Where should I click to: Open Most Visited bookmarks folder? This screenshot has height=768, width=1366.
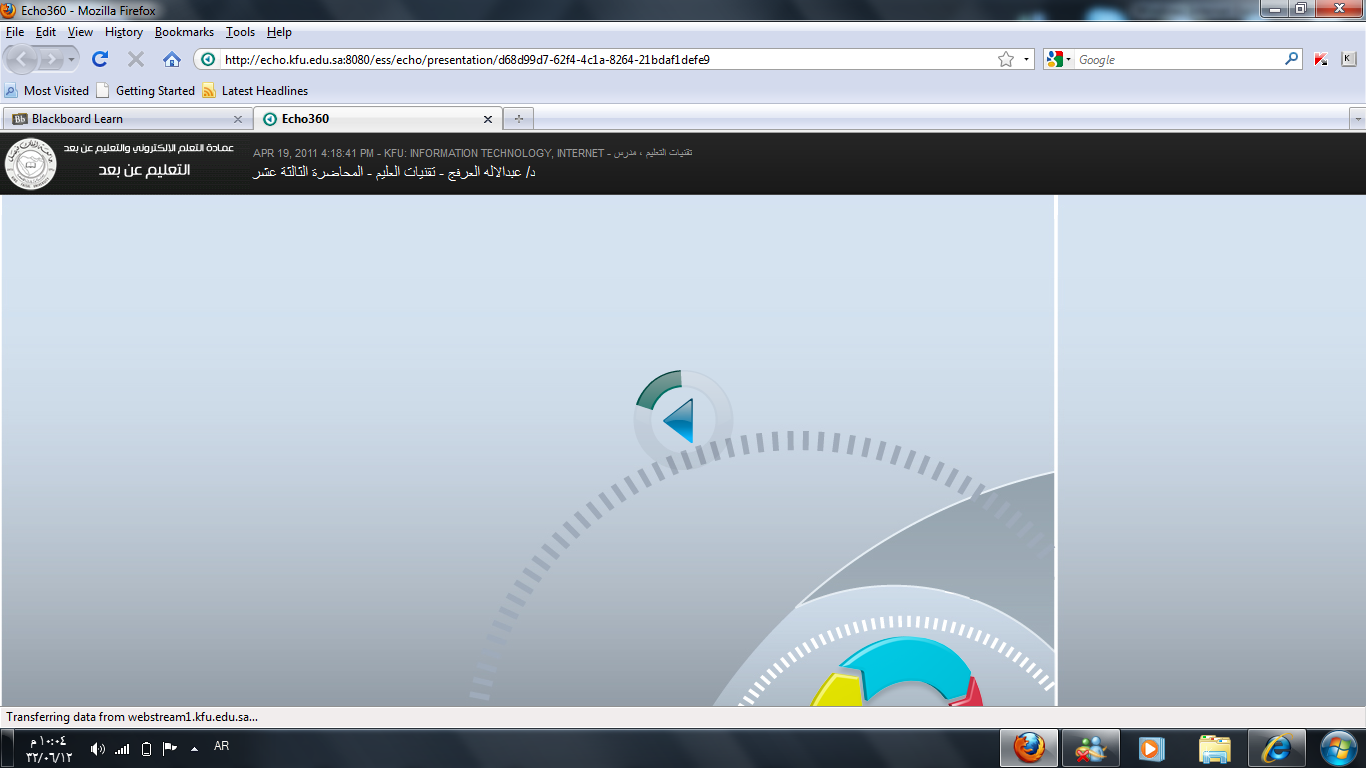tap(47, 90)
